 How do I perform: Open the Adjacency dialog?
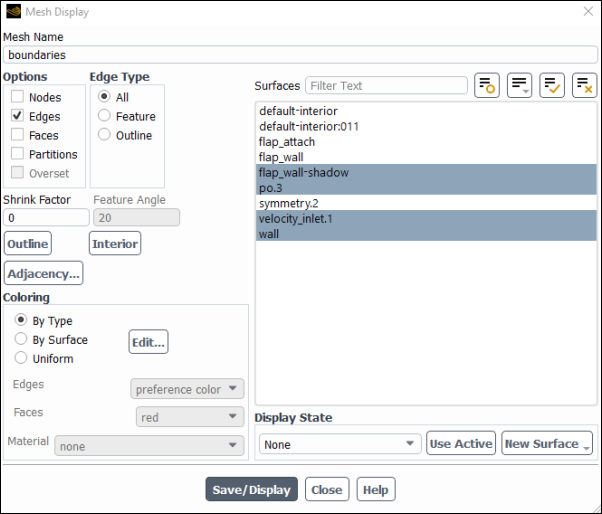pyautogui.click(x=43, y=273)
